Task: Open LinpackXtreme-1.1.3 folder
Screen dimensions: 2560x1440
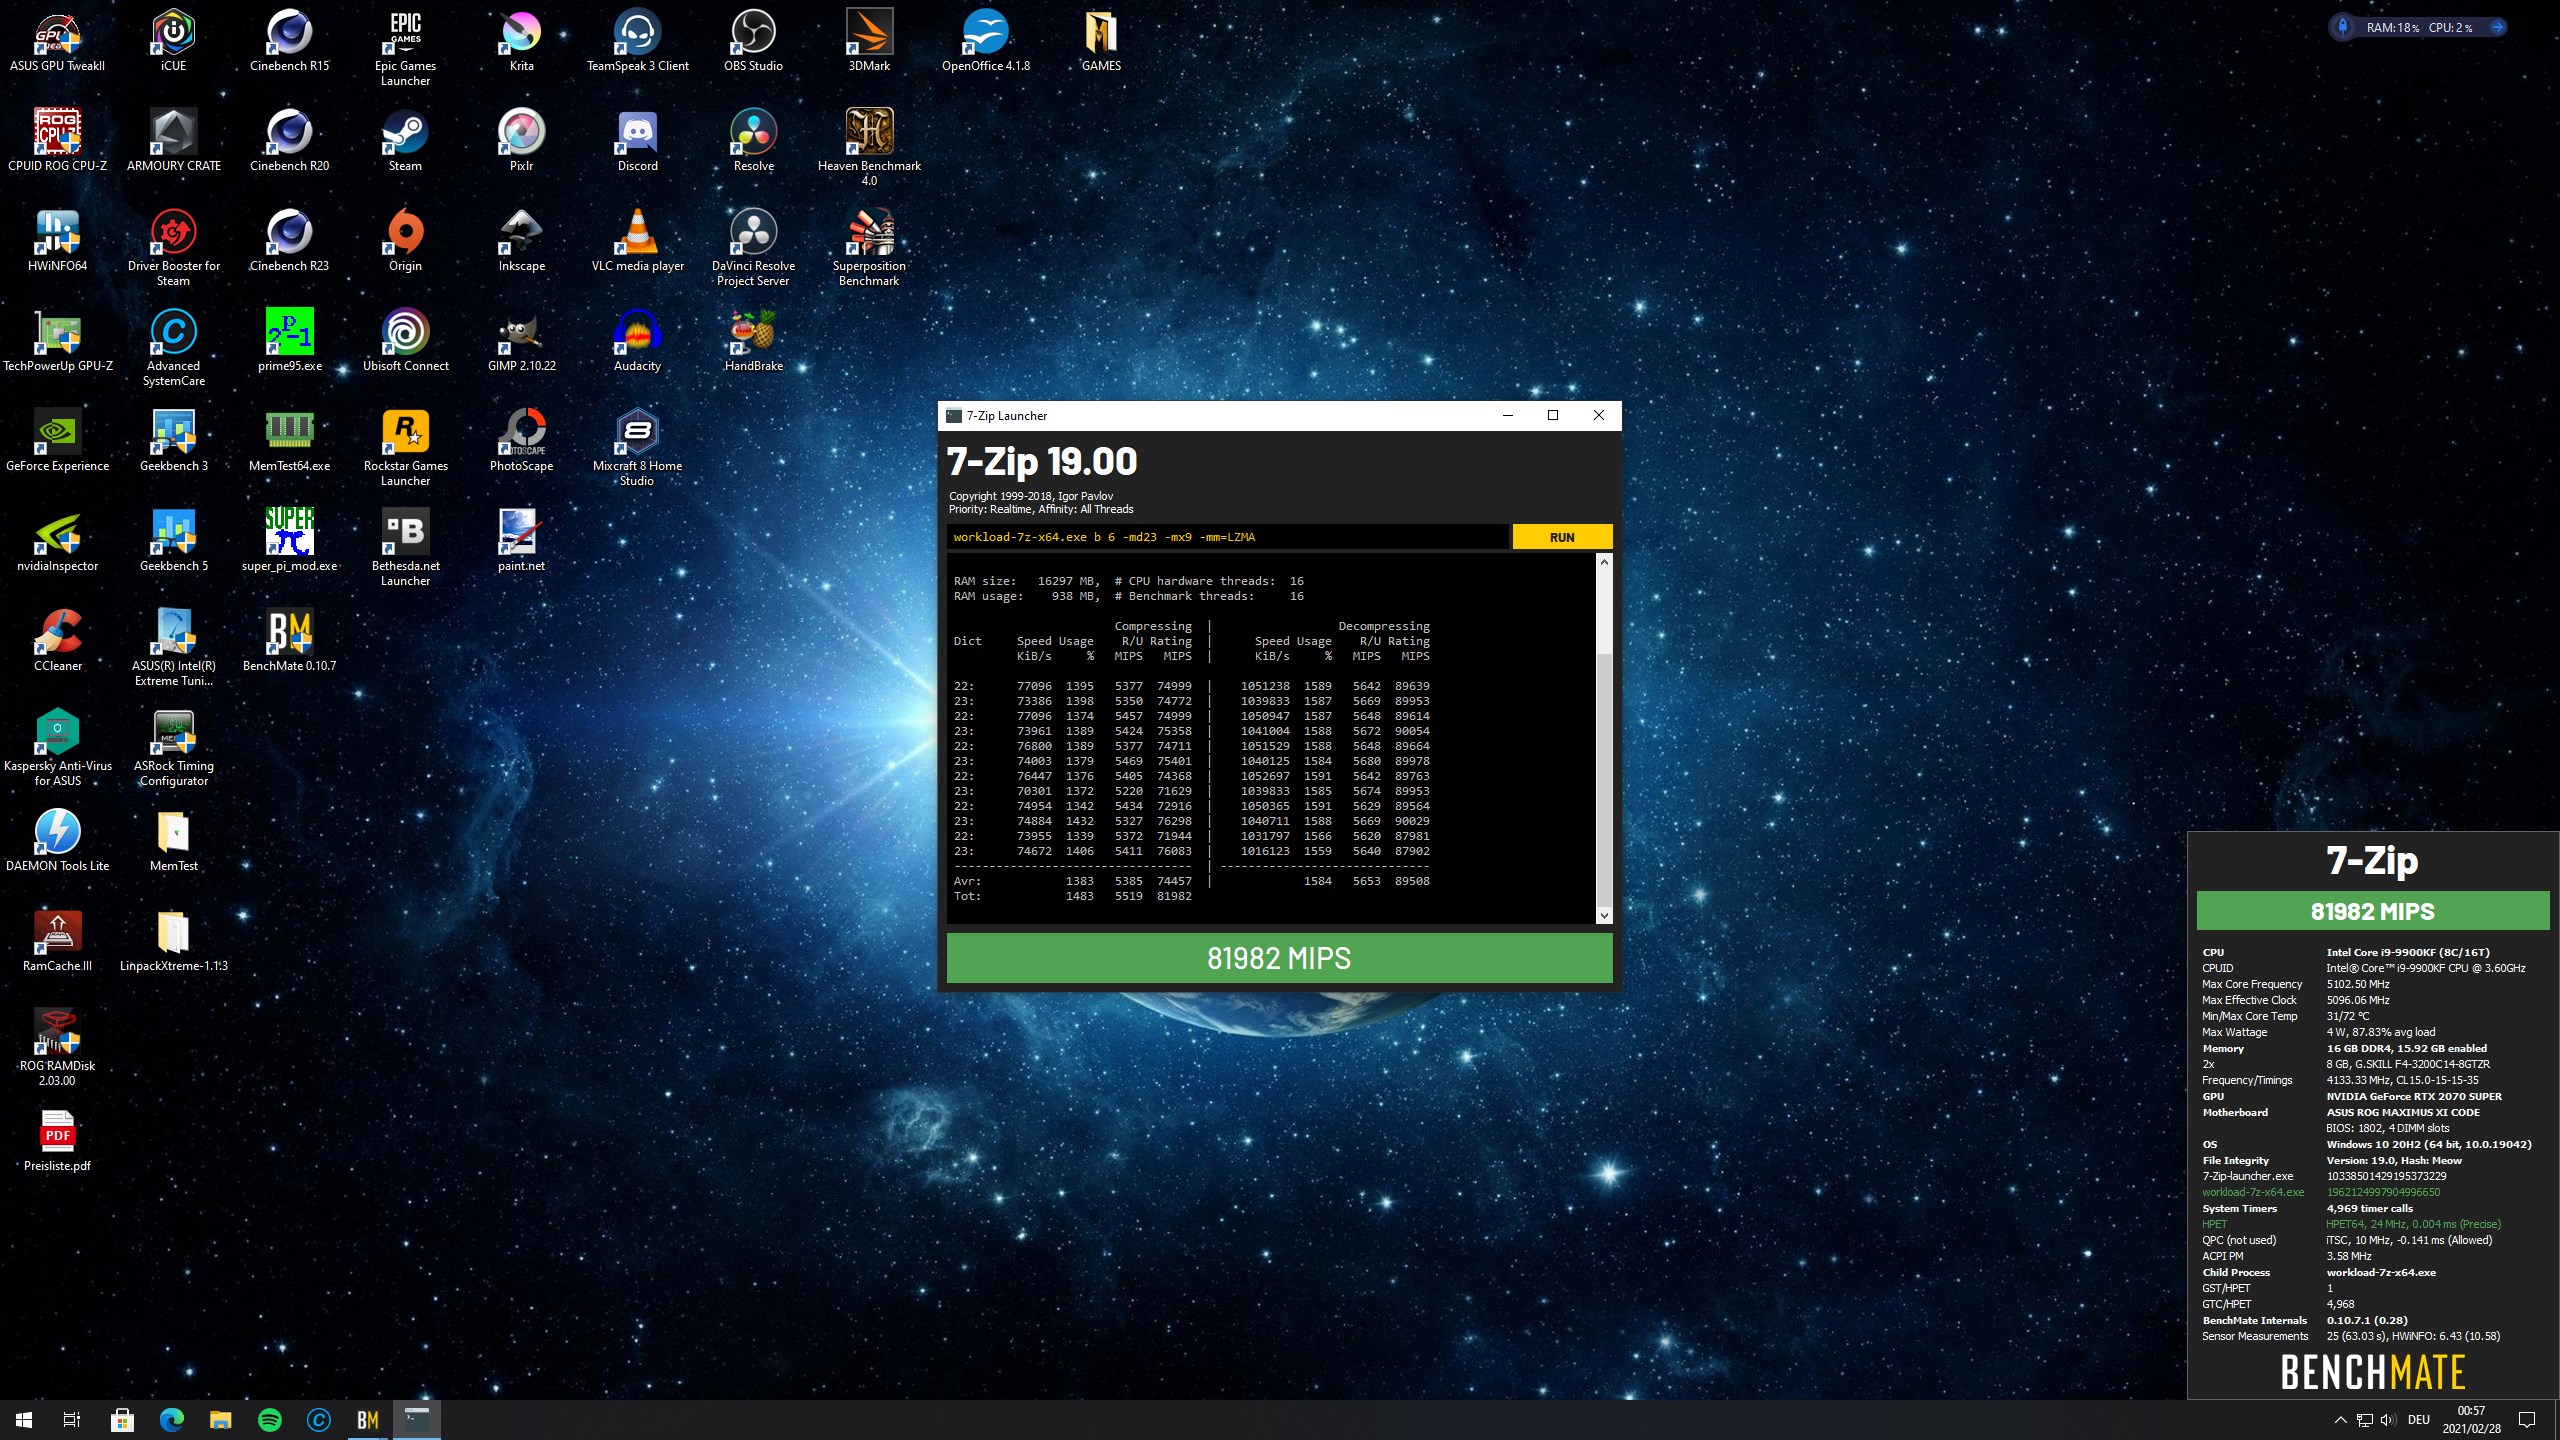Action: (173, 941)
